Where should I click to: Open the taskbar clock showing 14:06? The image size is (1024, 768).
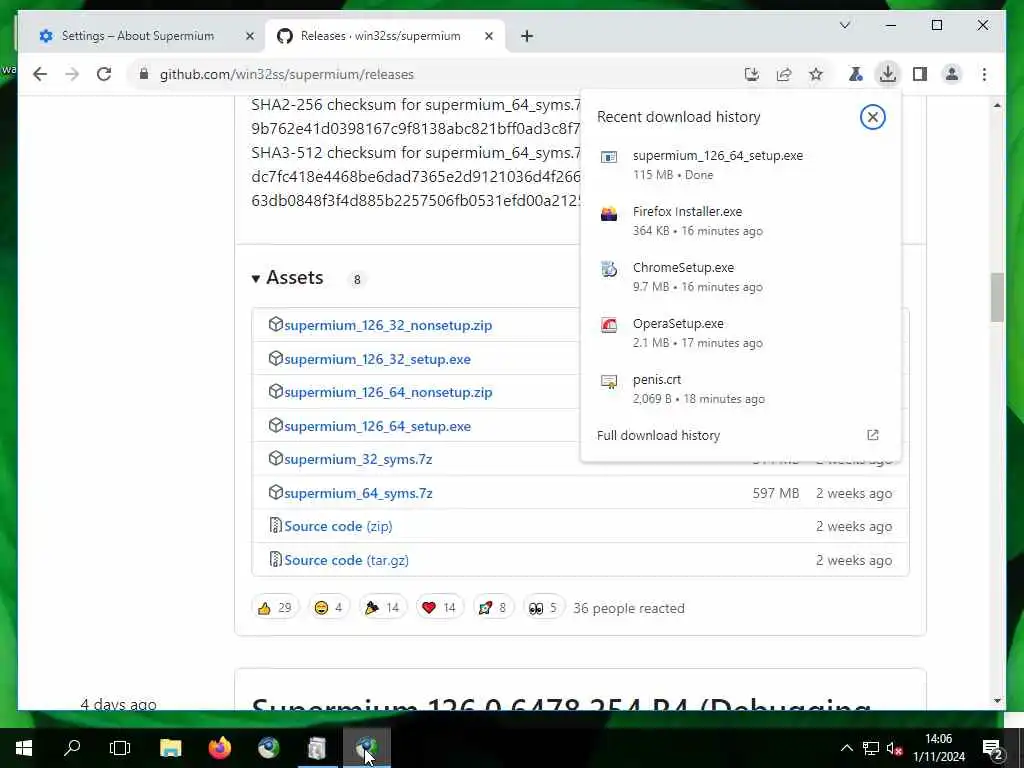tap(938, 748)
